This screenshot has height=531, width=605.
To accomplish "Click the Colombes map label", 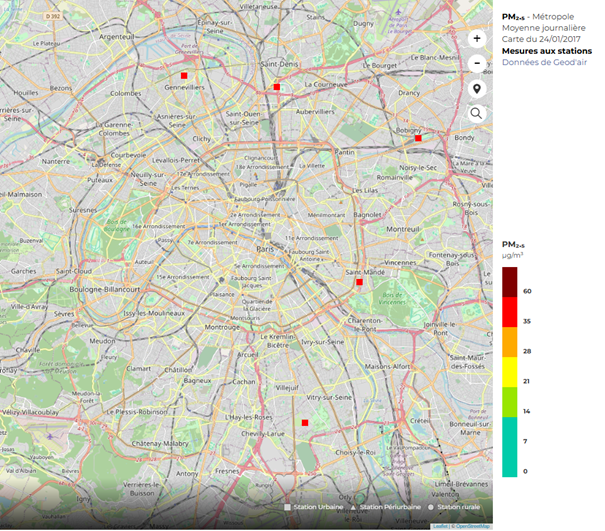I will tap(126, 93).
